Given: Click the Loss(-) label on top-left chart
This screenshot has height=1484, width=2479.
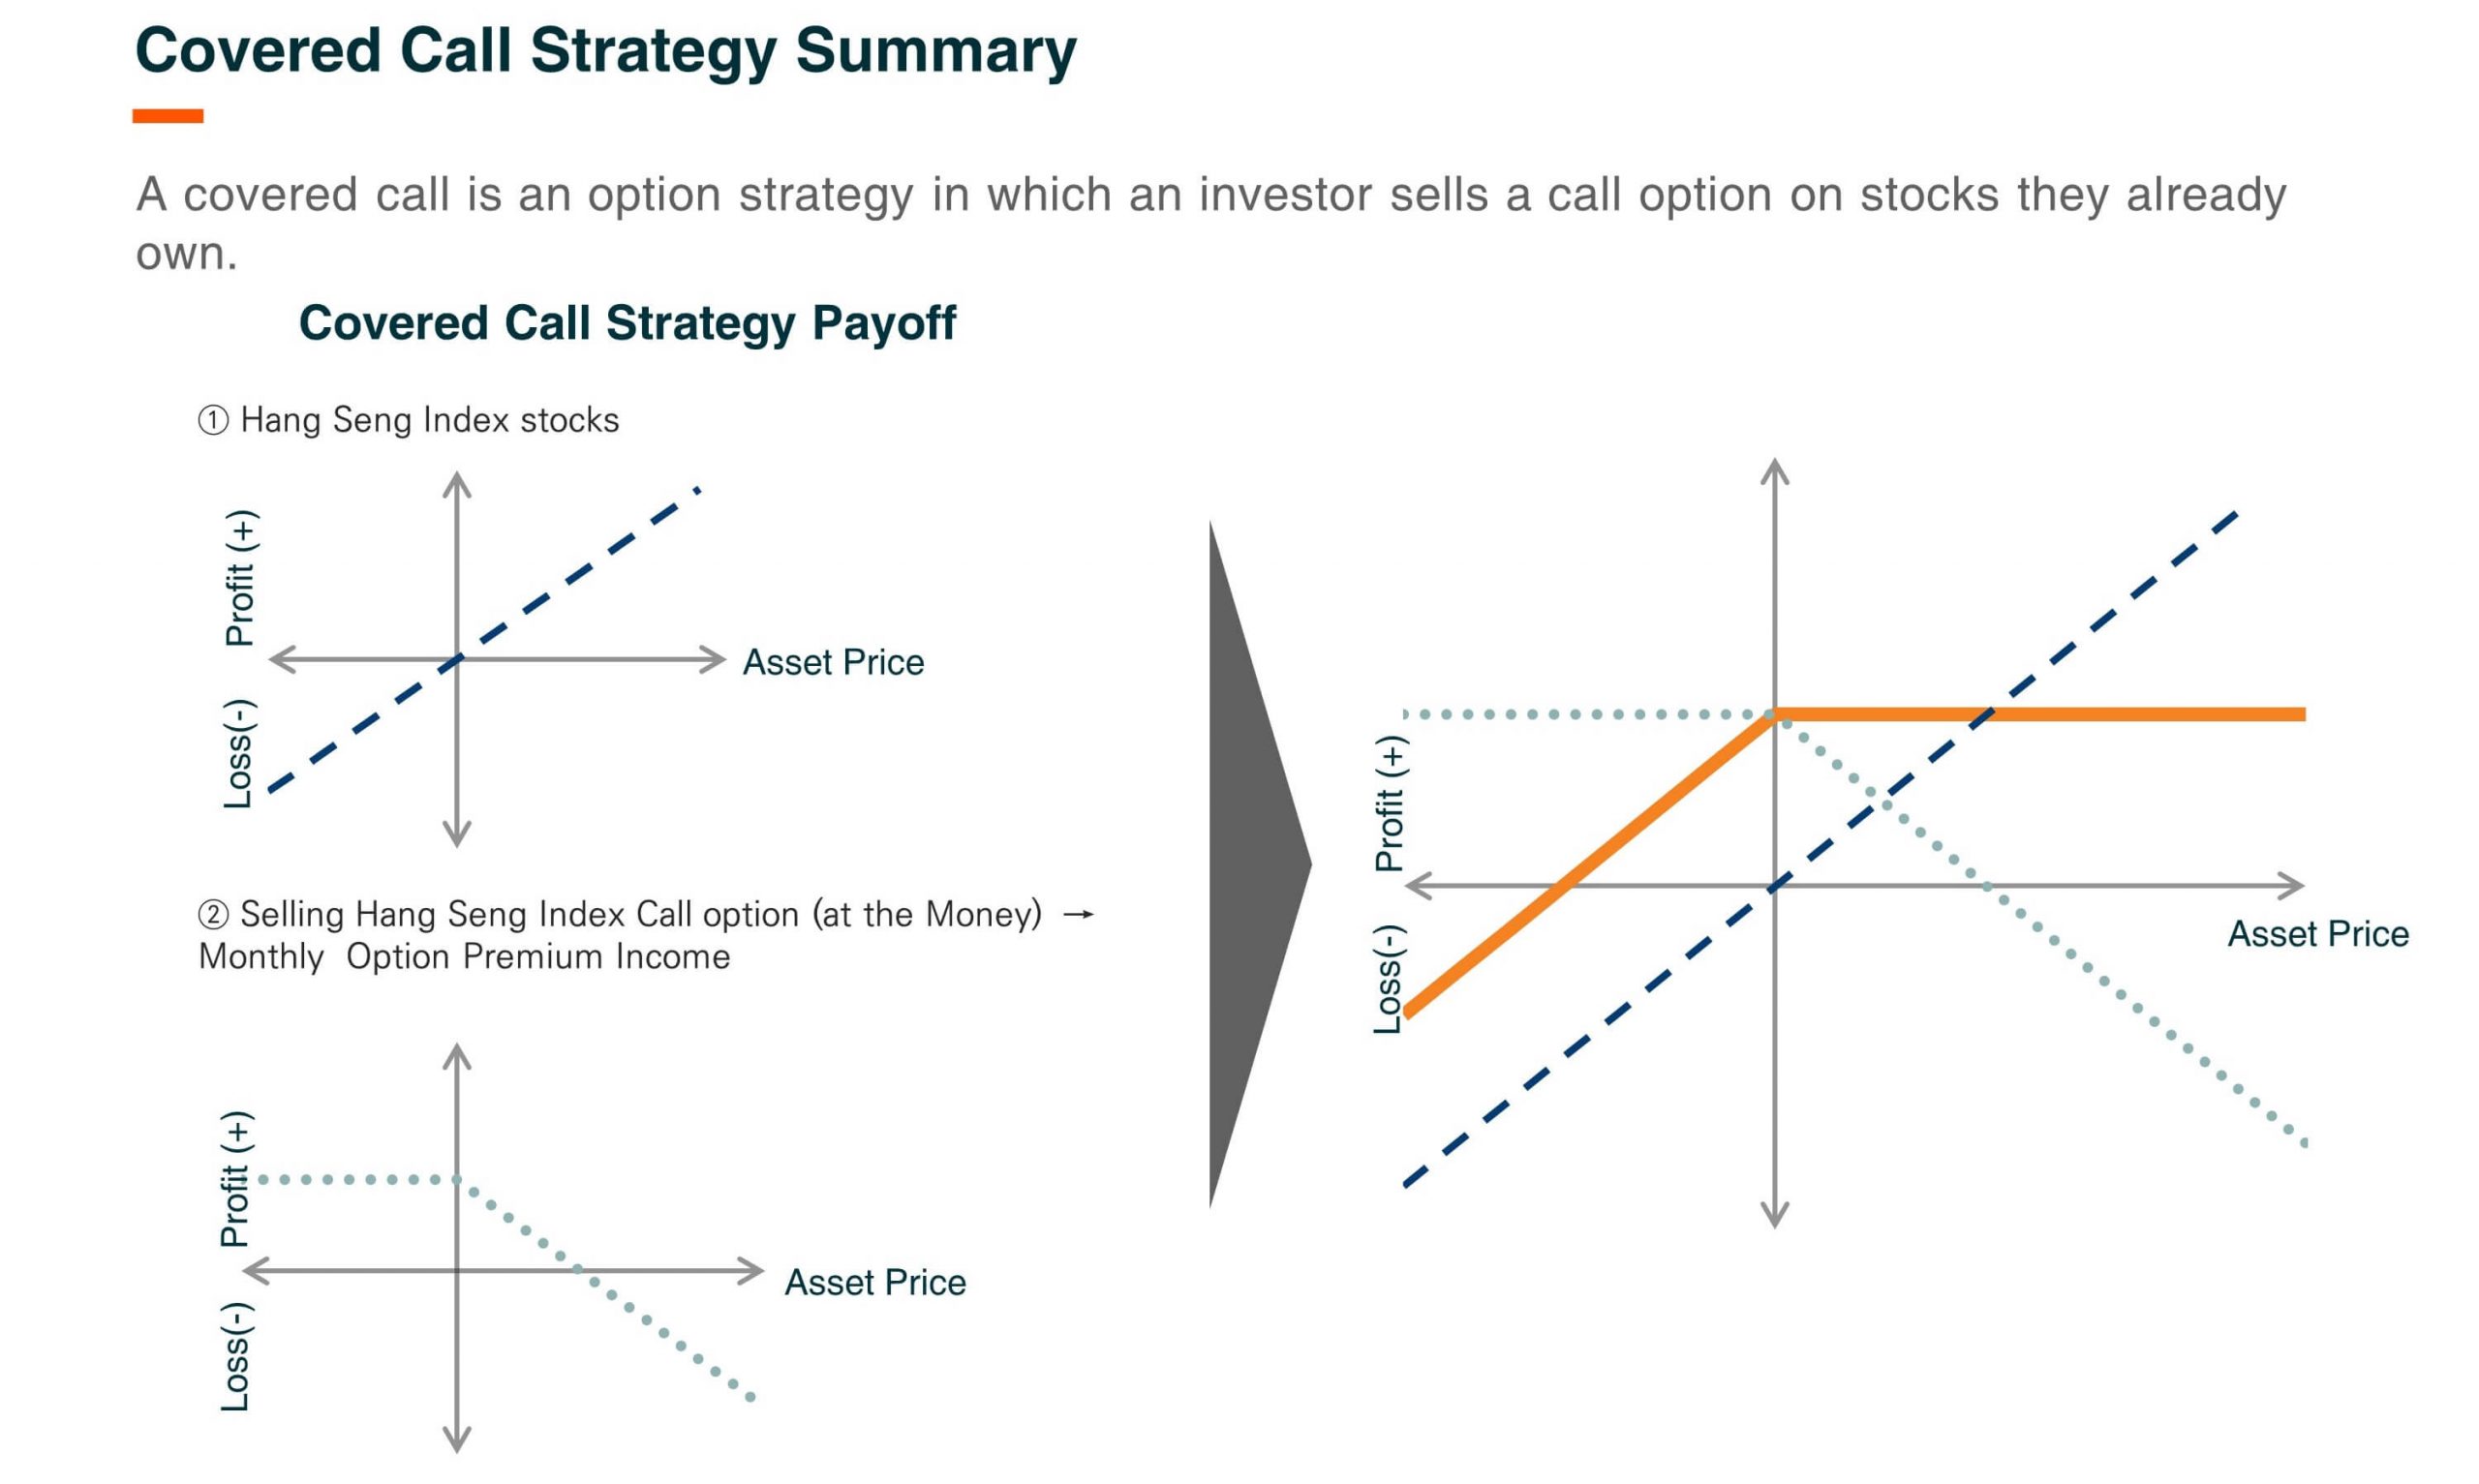Looking at the screenshot, I should tap(239, 753).
